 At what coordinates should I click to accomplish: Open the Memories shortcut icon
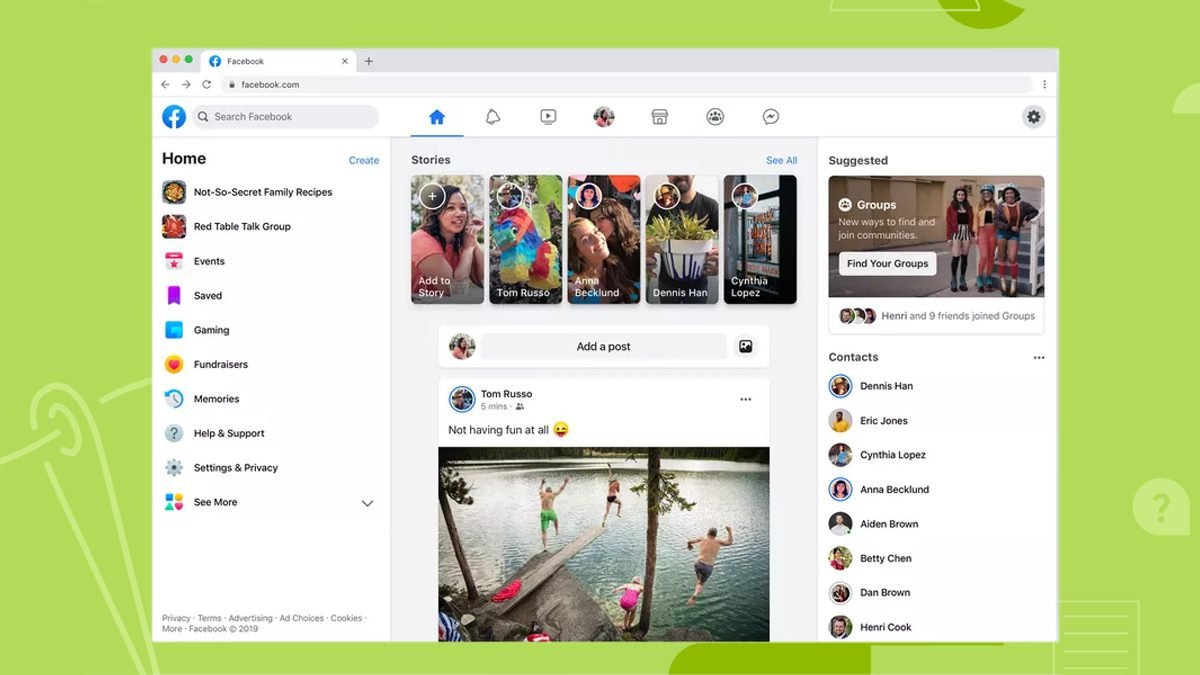(173, 399)
